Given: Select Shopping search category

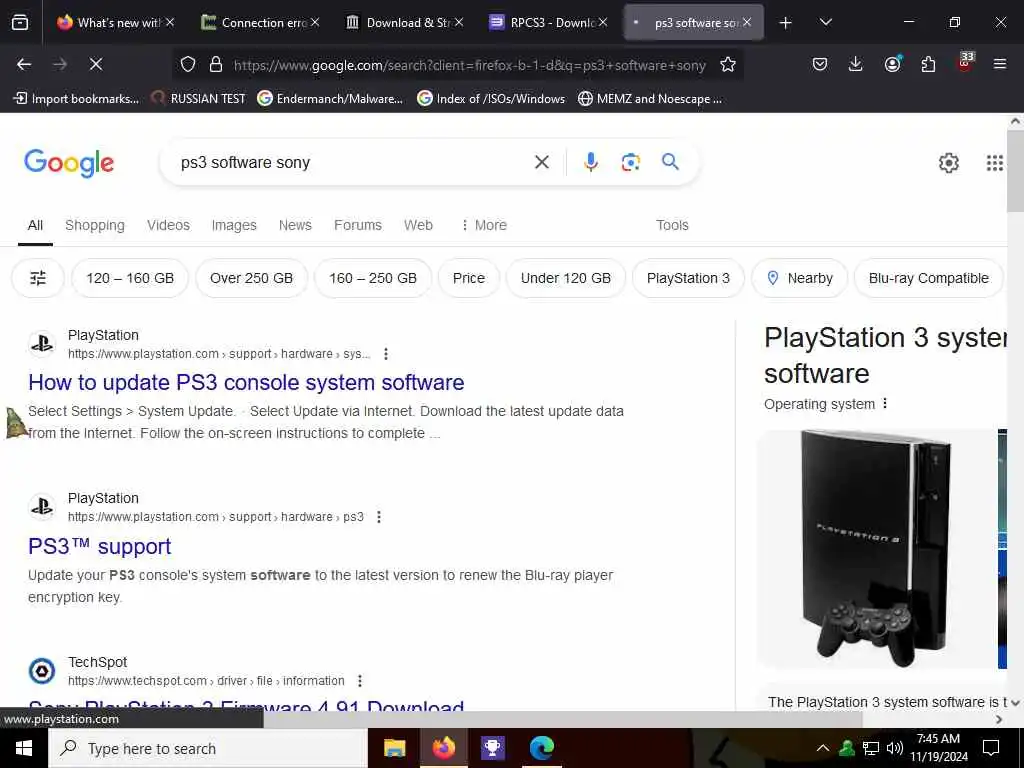Looking at the screenshot, I should click(x=95, y=225).
